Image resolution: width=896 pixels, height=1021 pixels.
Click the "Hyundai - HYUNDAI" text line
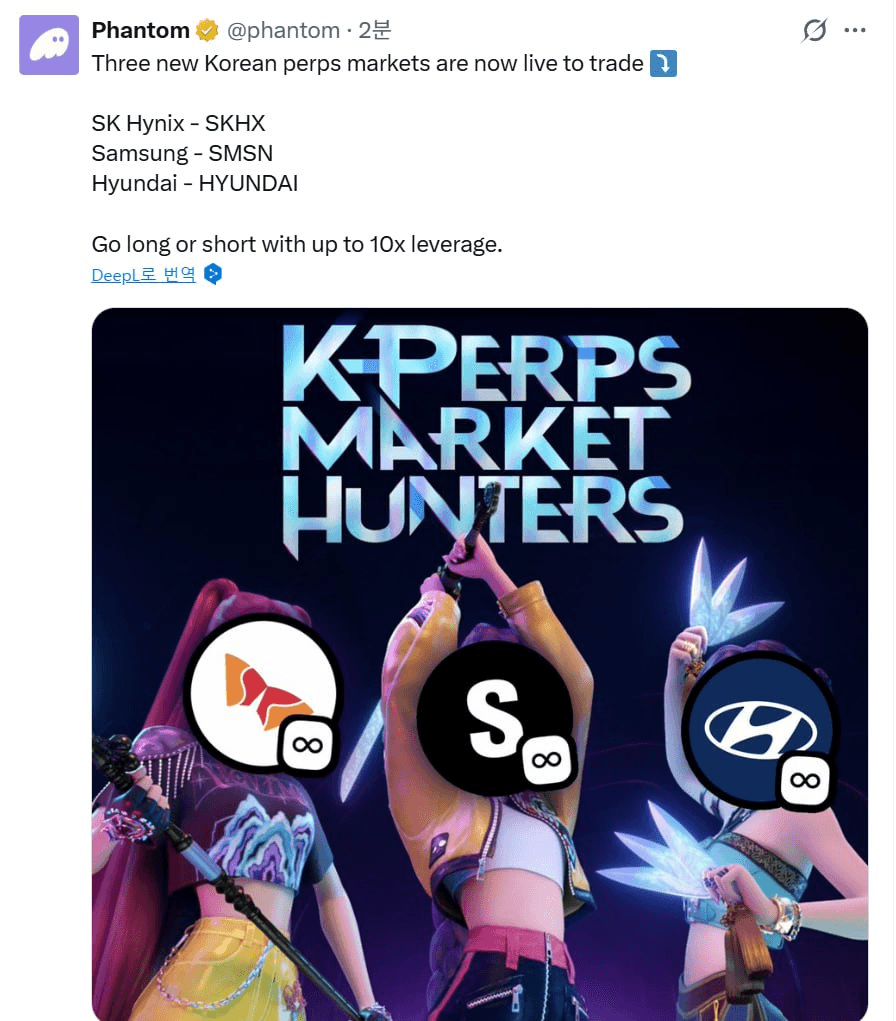pos(194,183)
